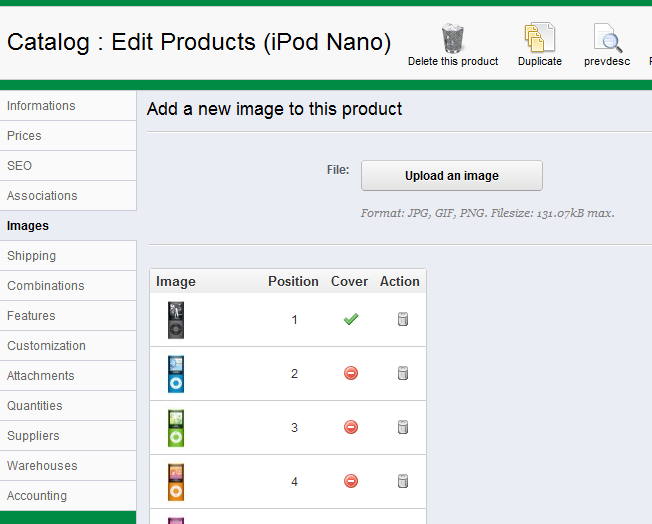The width and height of the screenshot is (652, 524).
Task: Toggle the green cover checkmark on image 1
Action: pyautogui.click(x=350, y=320)
